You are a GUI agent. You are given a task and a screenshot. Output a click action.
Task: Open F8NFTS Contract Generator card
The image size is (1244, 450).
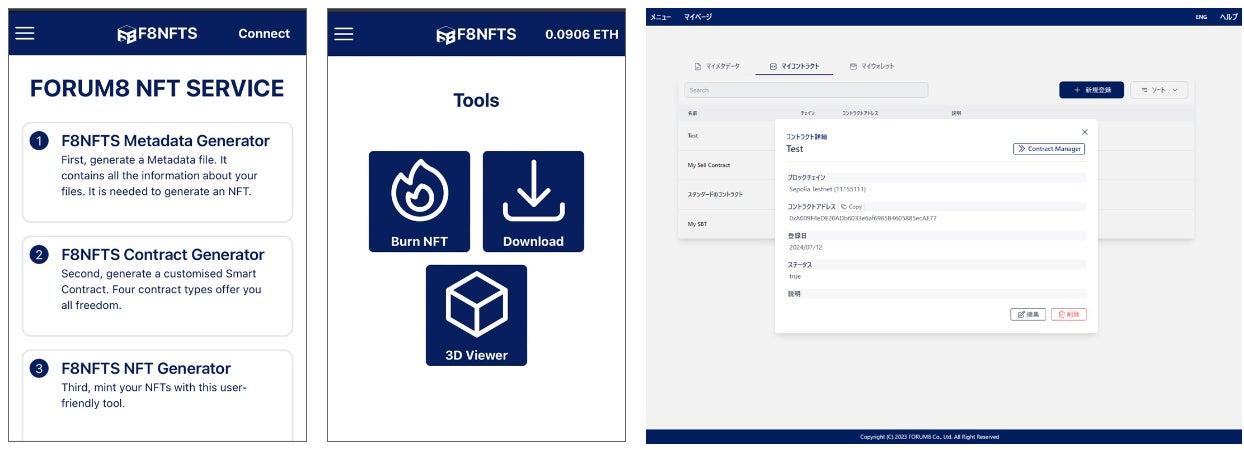click(x=157, y=286)
